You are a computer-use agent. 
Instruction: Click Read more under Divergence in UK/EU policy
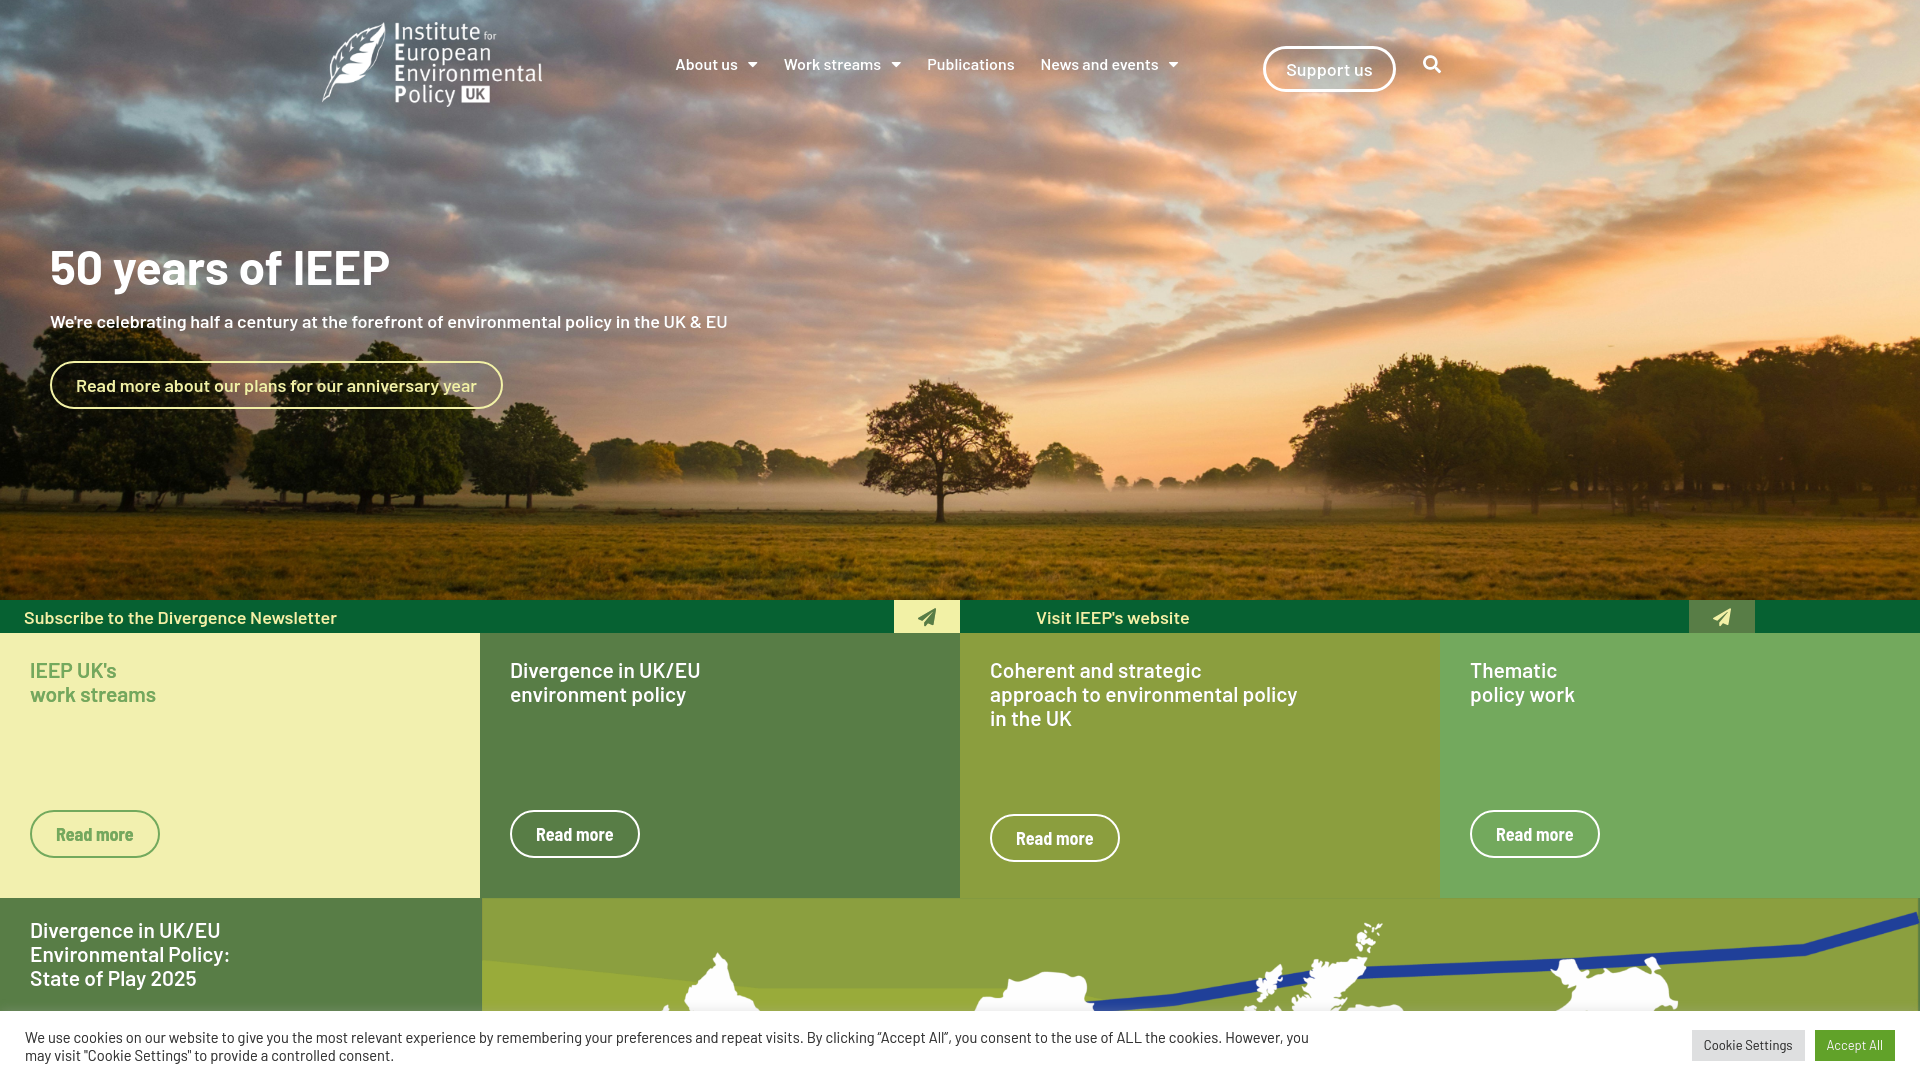[575, 834]
